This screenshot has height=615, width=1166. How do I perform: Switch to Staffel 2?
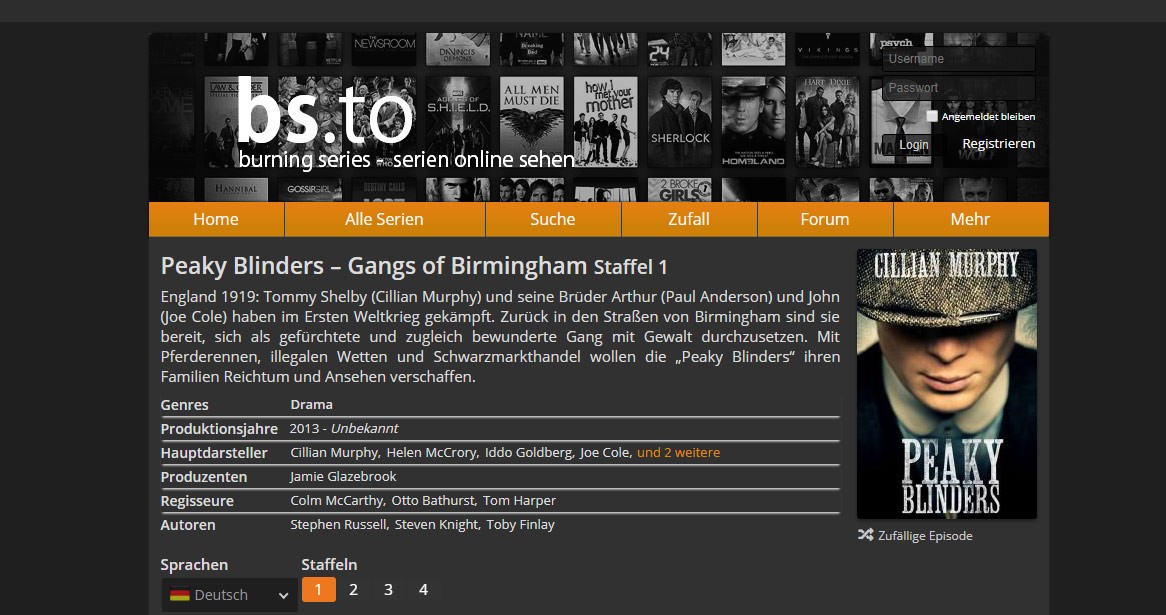coord(353,590)
